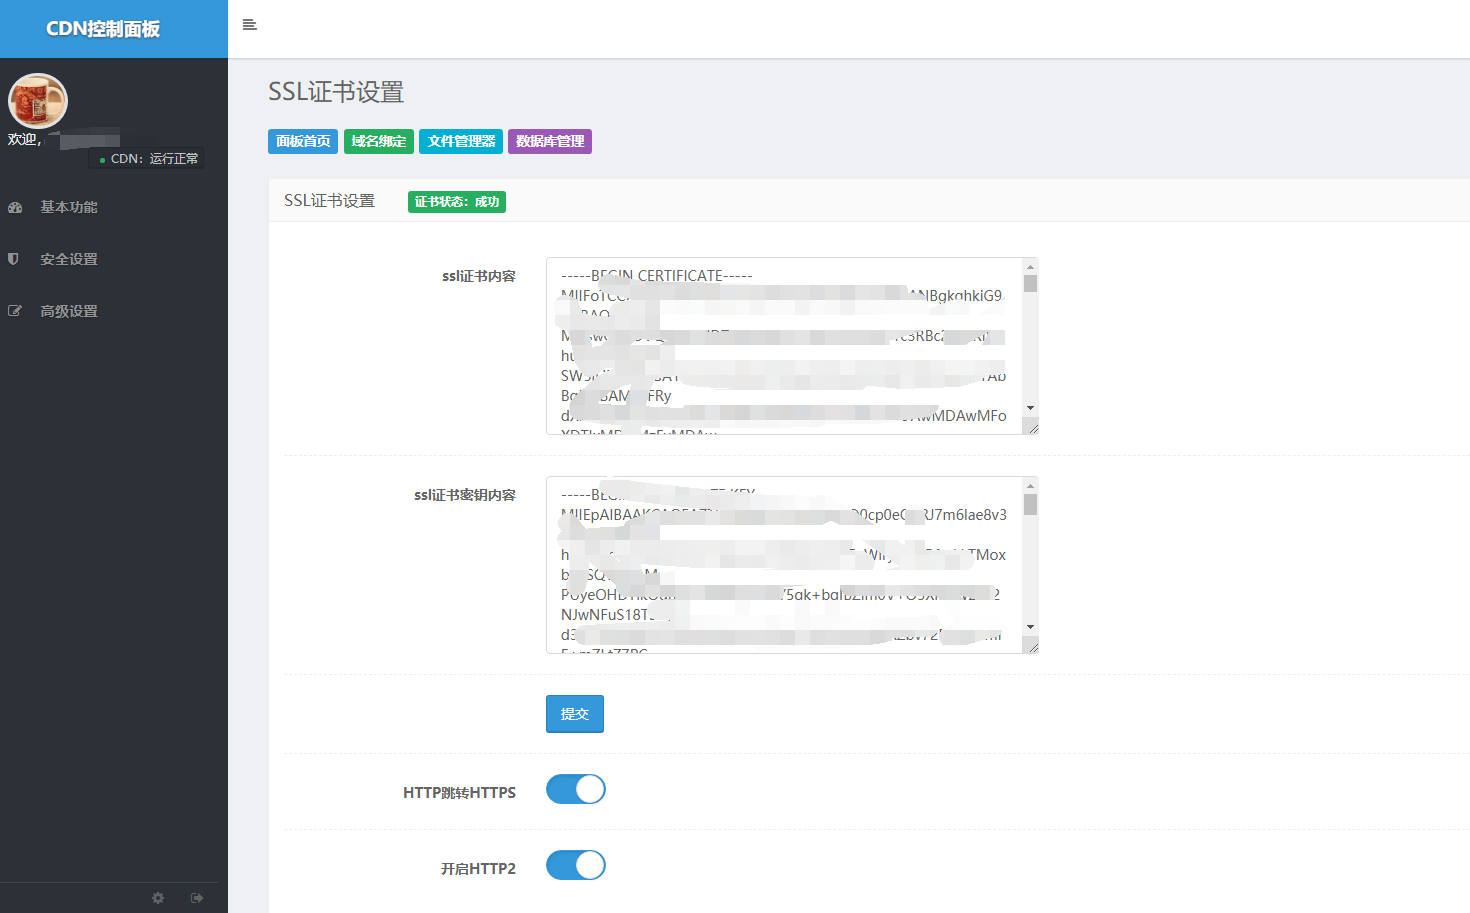Log out using the sign-out arrow icon
The image size is (1470, 913).
pyautogui.click(x=197, y=898)
